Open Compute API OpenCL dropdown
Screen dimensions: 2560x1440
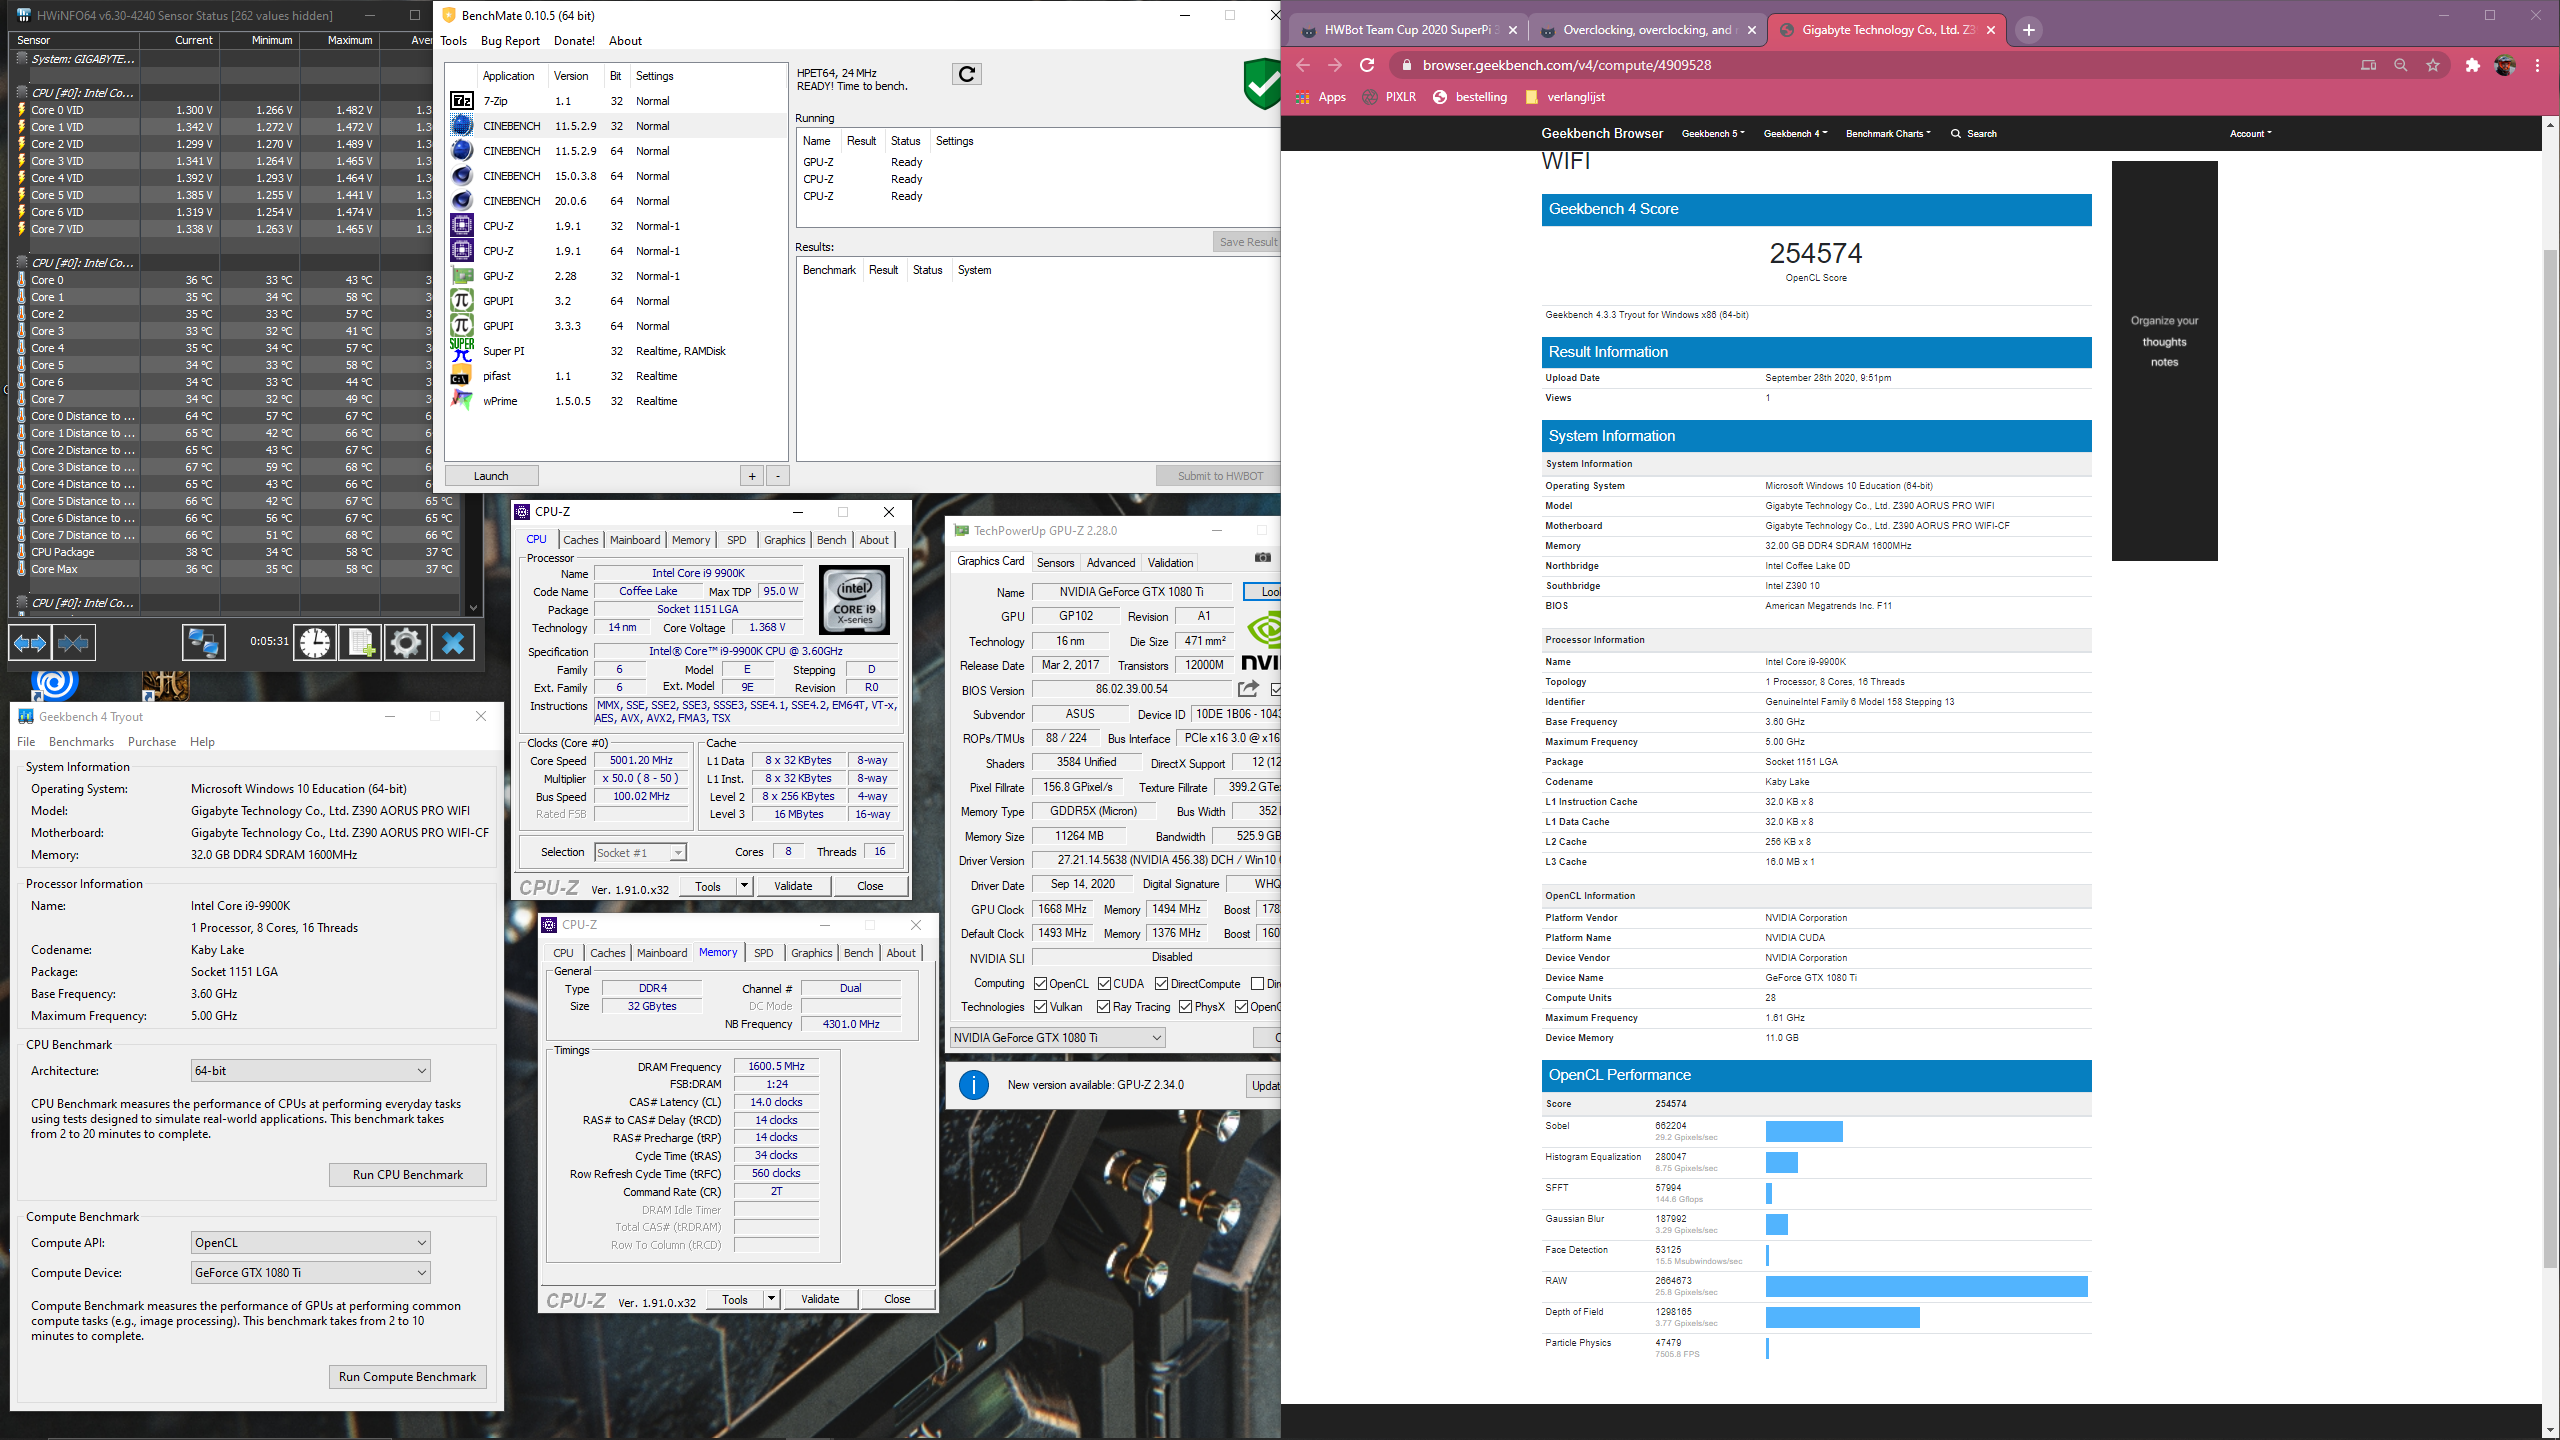[310, 1243]
